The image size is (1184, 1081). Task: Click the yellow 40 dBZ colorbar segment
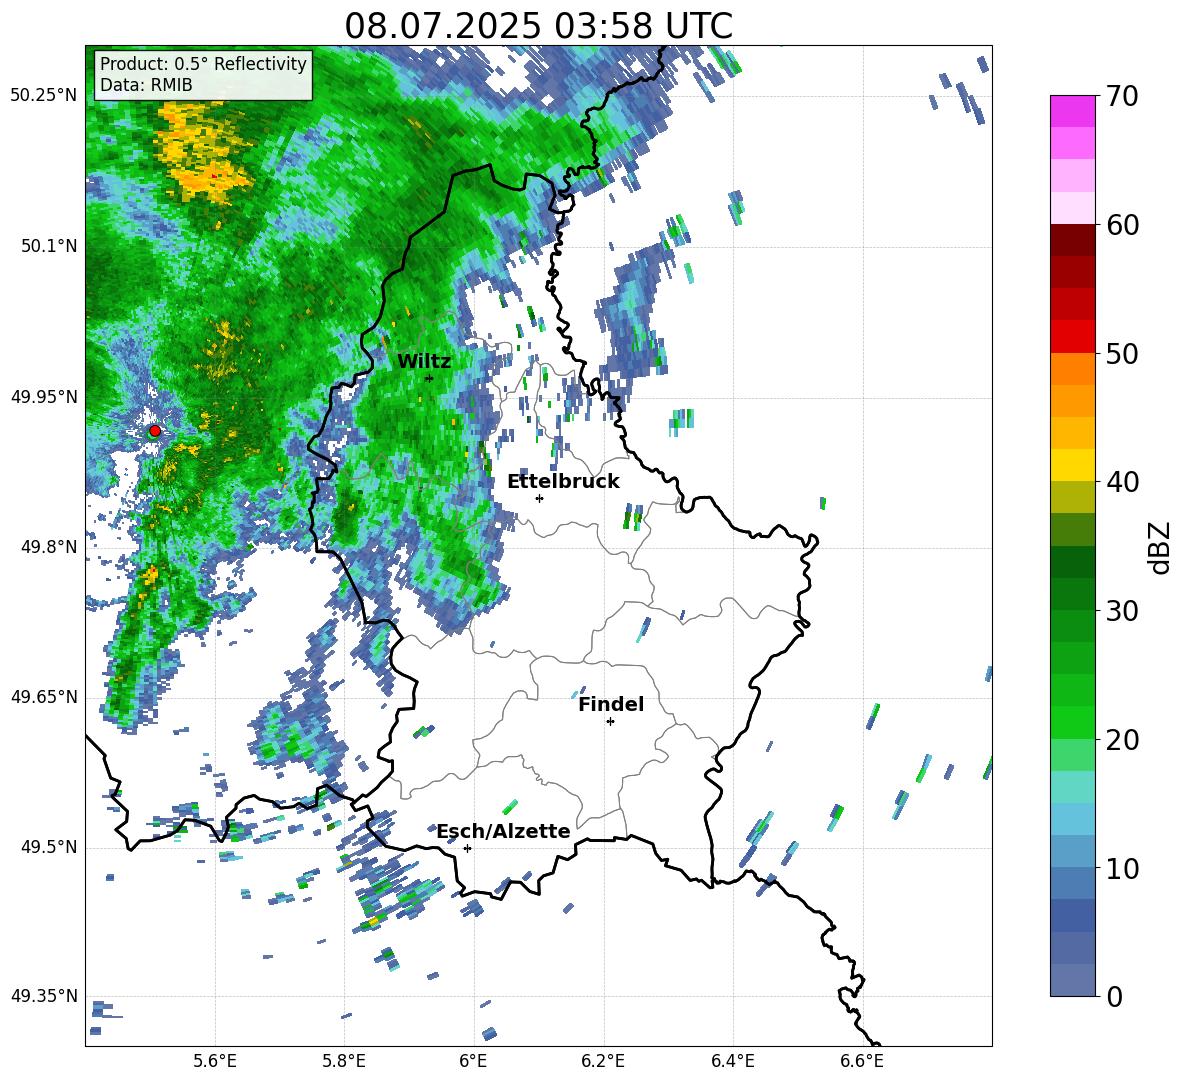[x=1072, y=466]
